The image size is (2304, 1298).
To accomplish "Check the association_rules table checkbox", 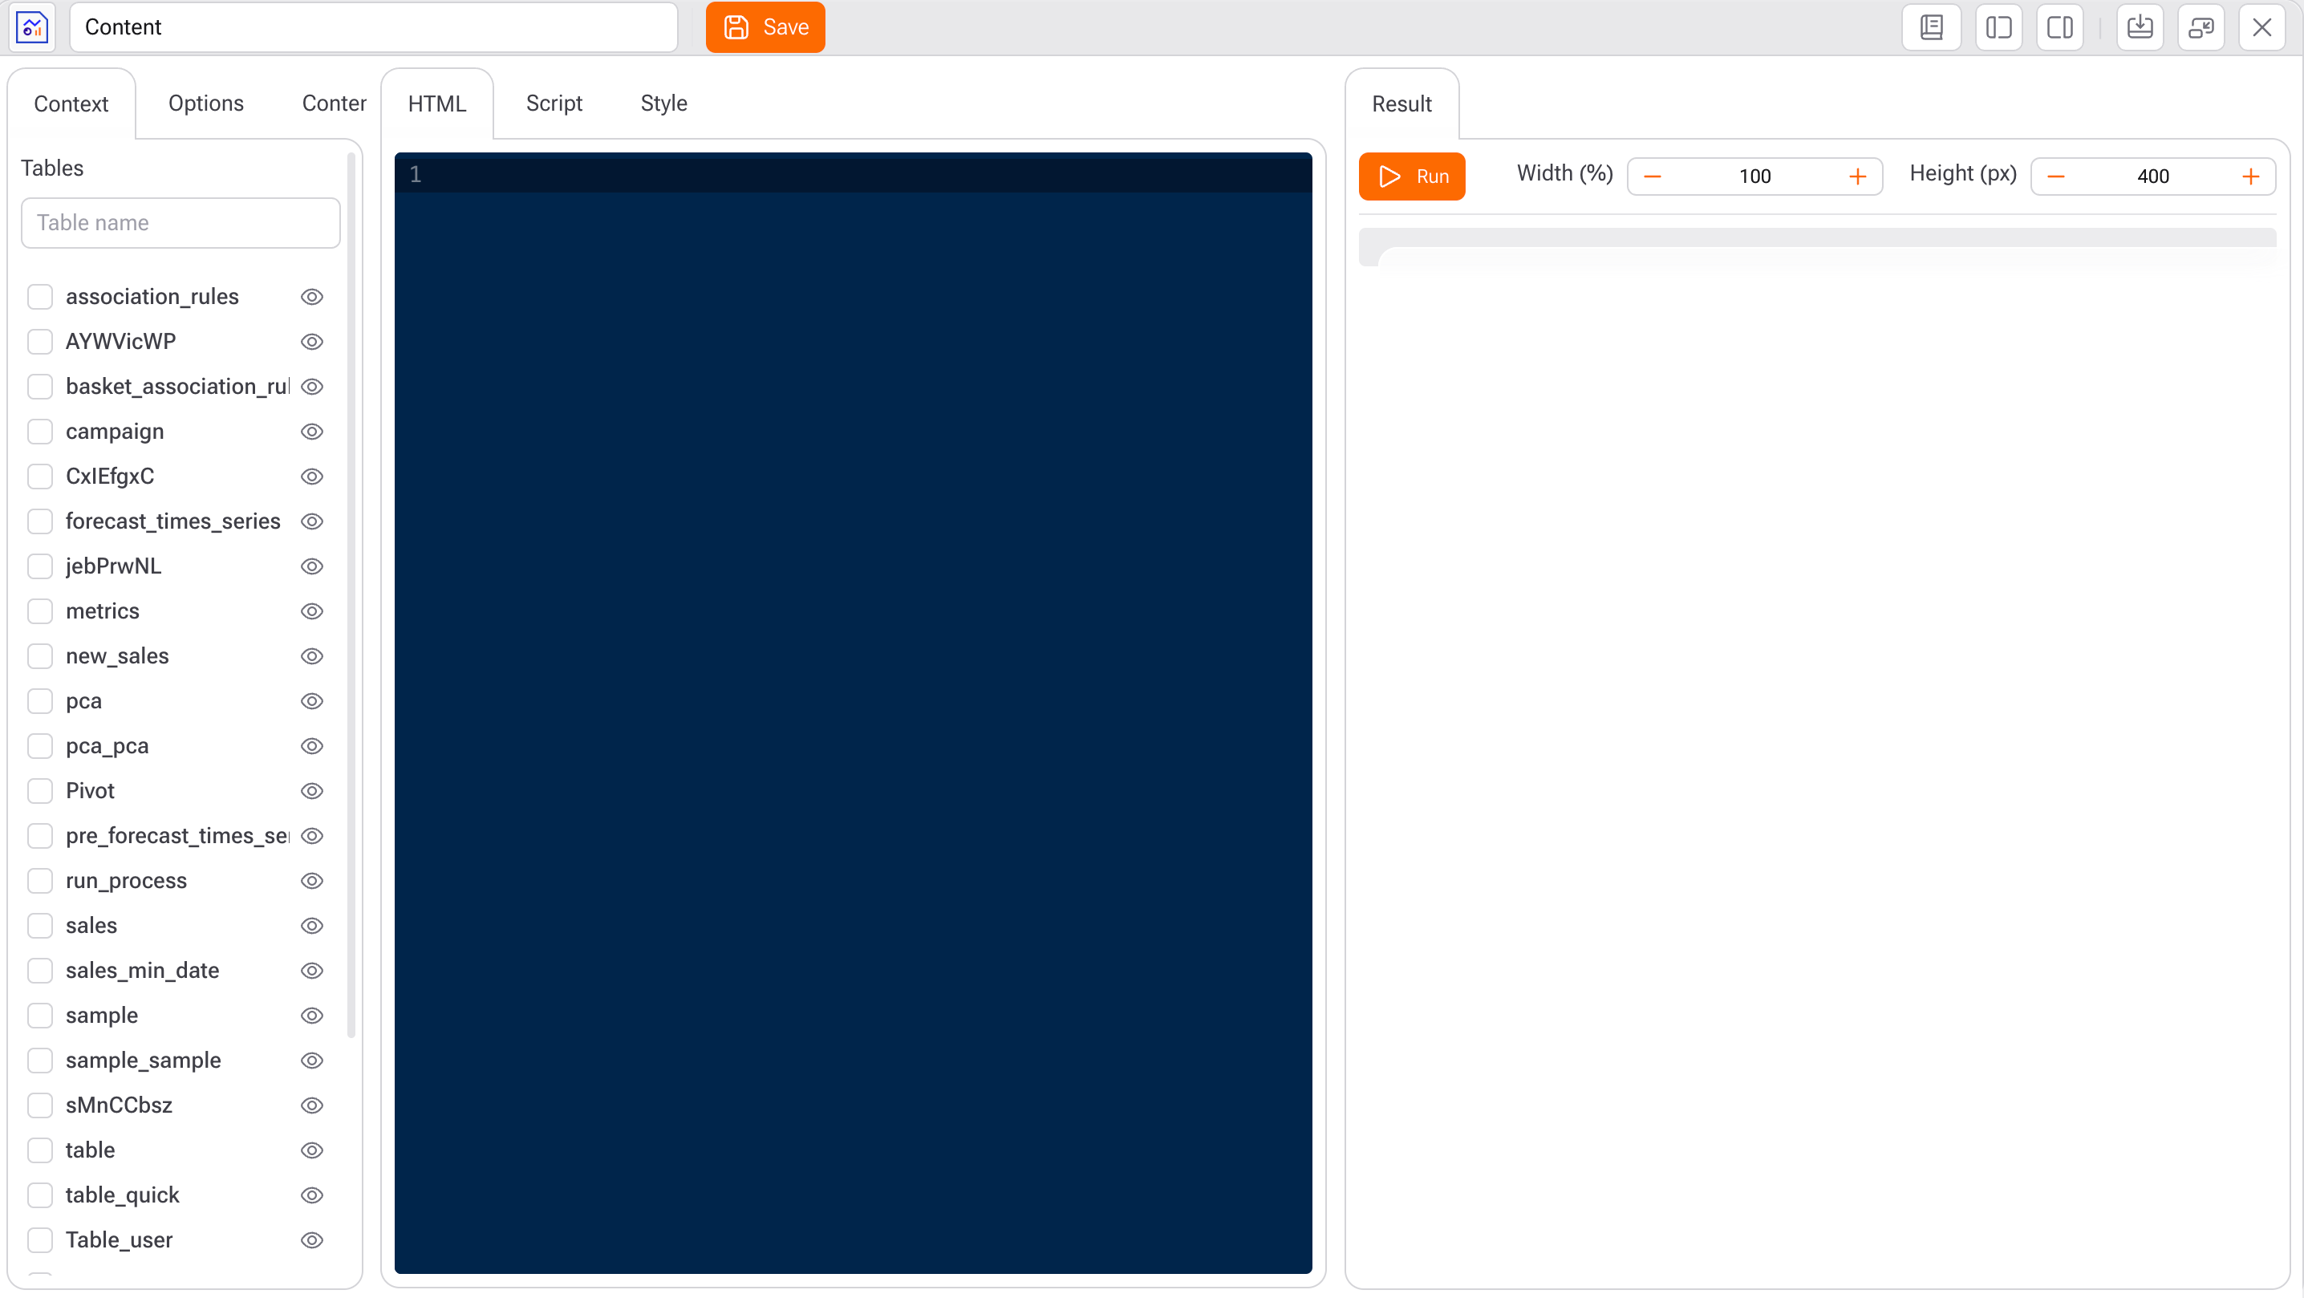I will click(40, 297).
